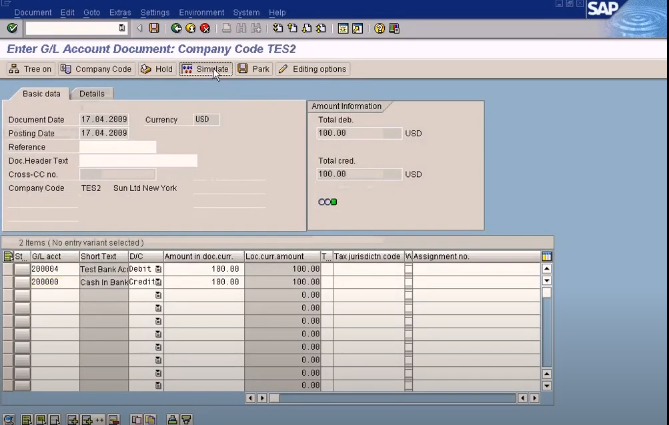This screenshot has height=425, width=669.
Task: Open the Settings menu
Action: tap(155, 12)
